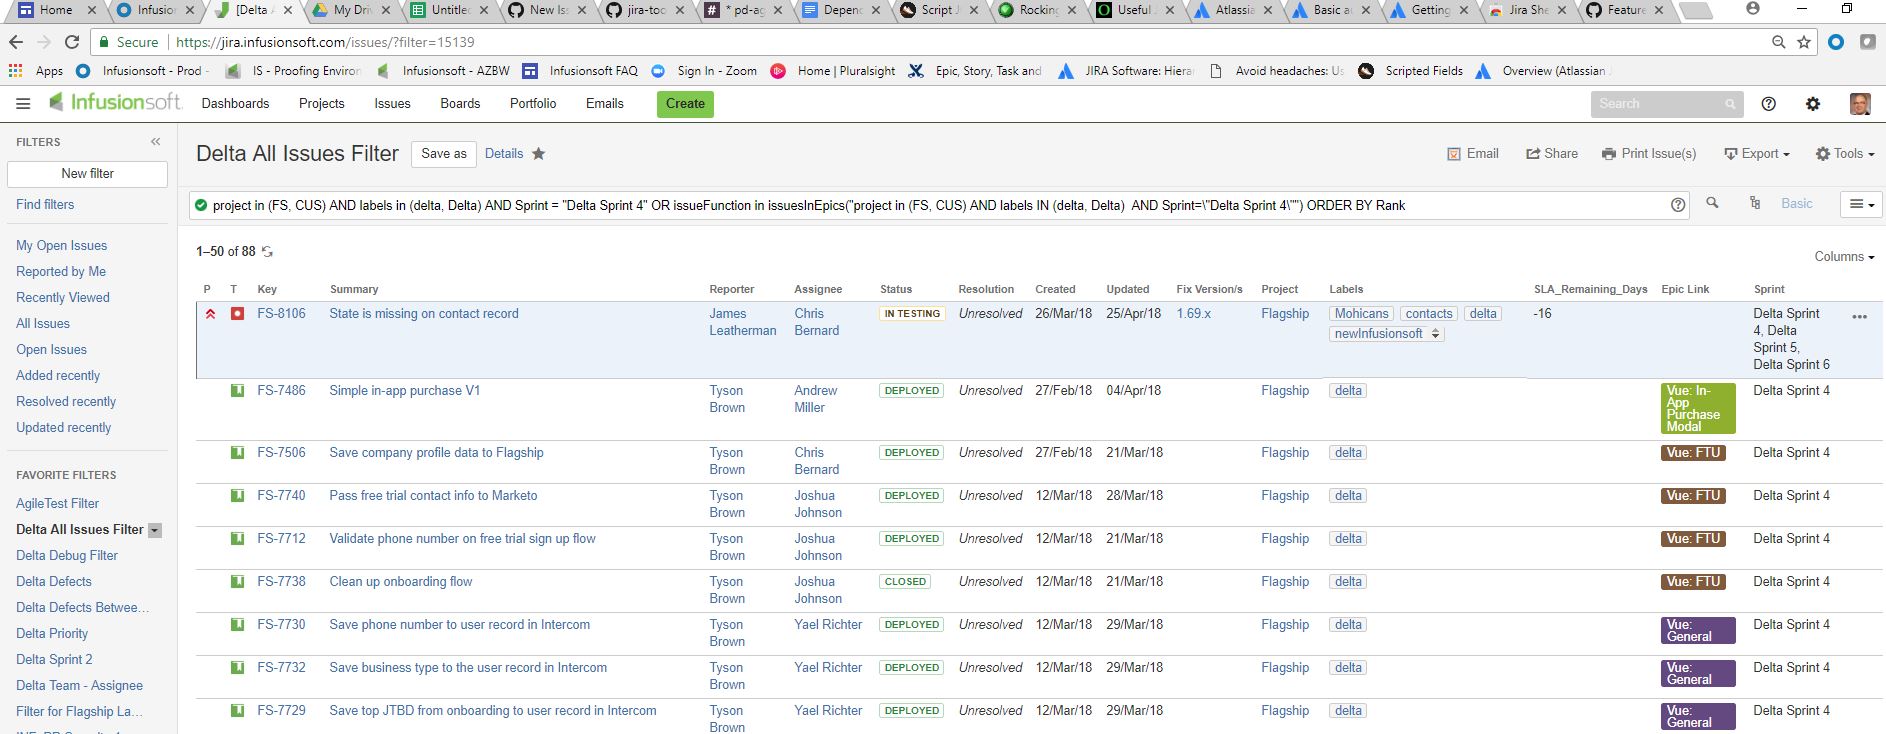1886x734 pixels.
Task: Star the Delta All Issues Filter
Action: tap(538, 153)
